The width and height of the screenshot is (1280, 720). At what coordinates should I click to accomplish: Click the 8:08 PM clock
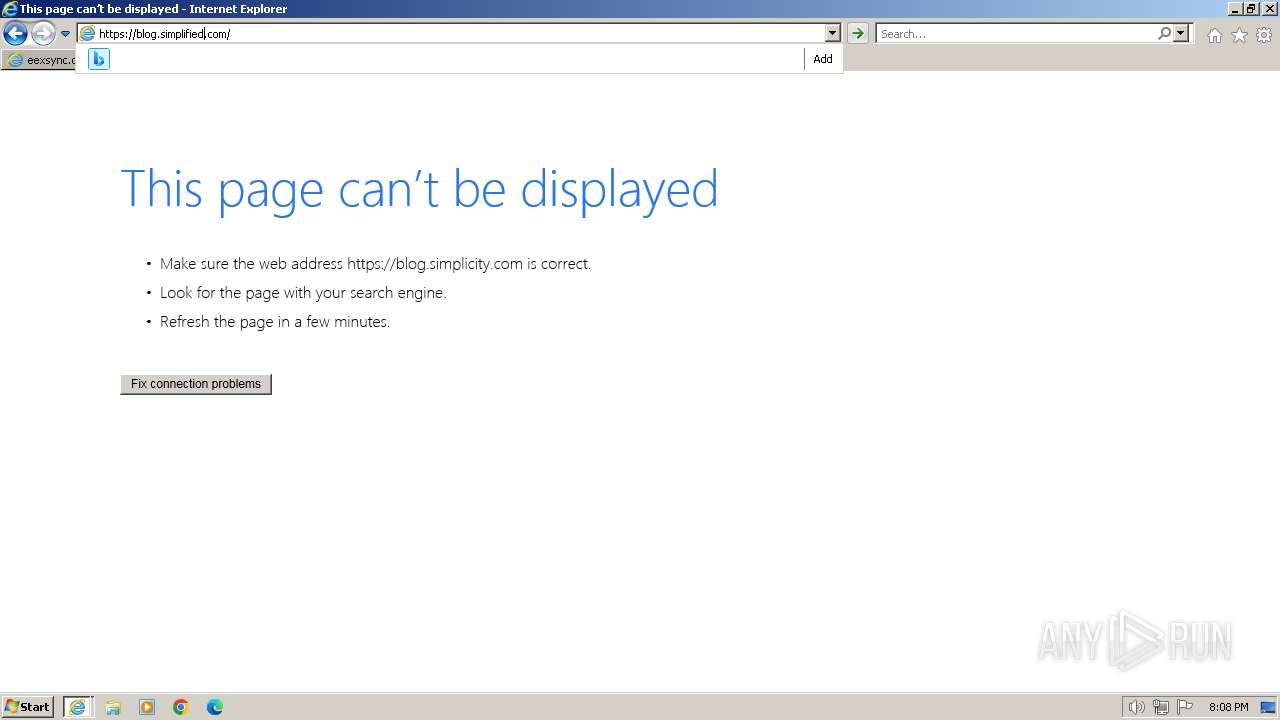tap(1228, 707)
